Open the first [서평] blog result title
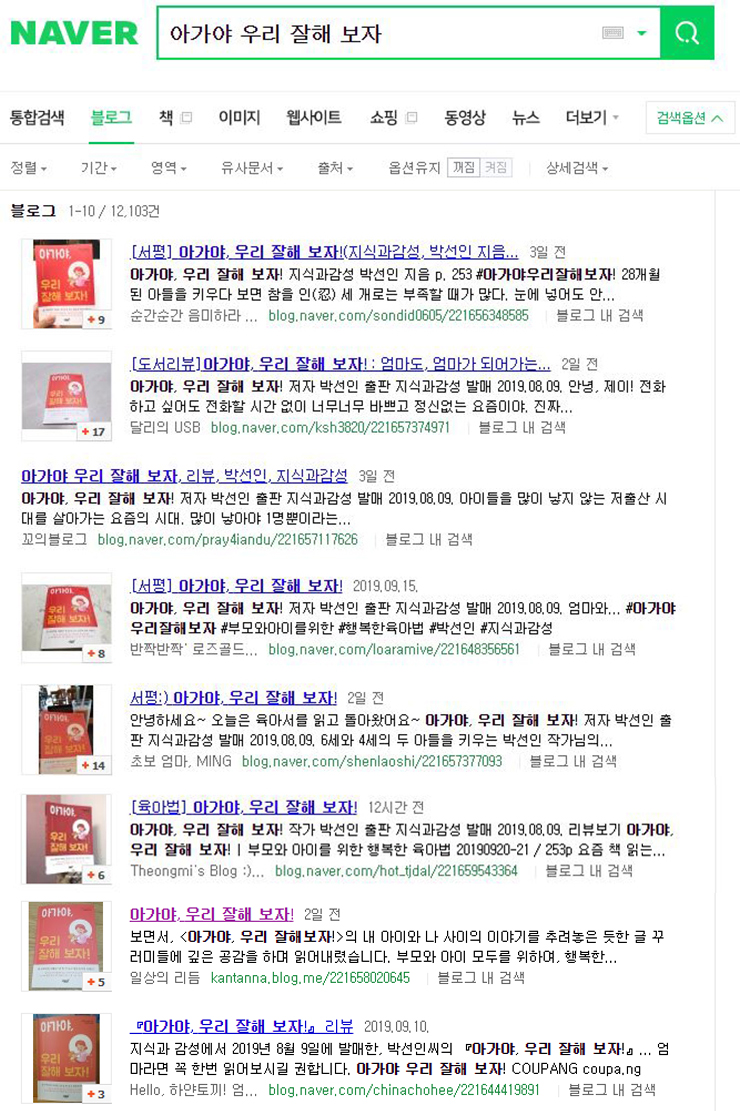The width and height of the screenshot is (740, 1111). 324,252
